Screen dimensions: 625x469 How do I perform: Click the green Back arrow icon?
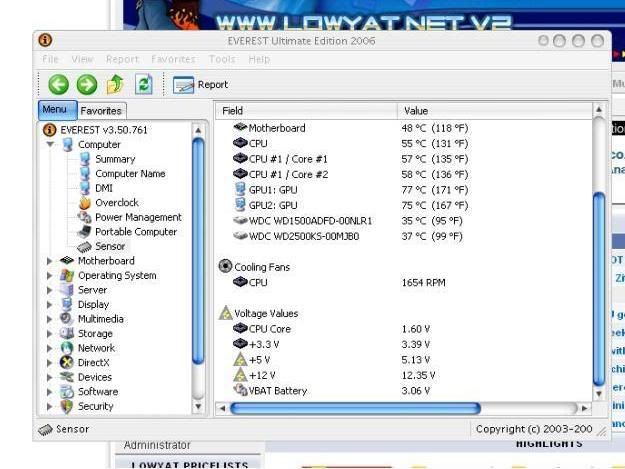click(x=58, y=85)
